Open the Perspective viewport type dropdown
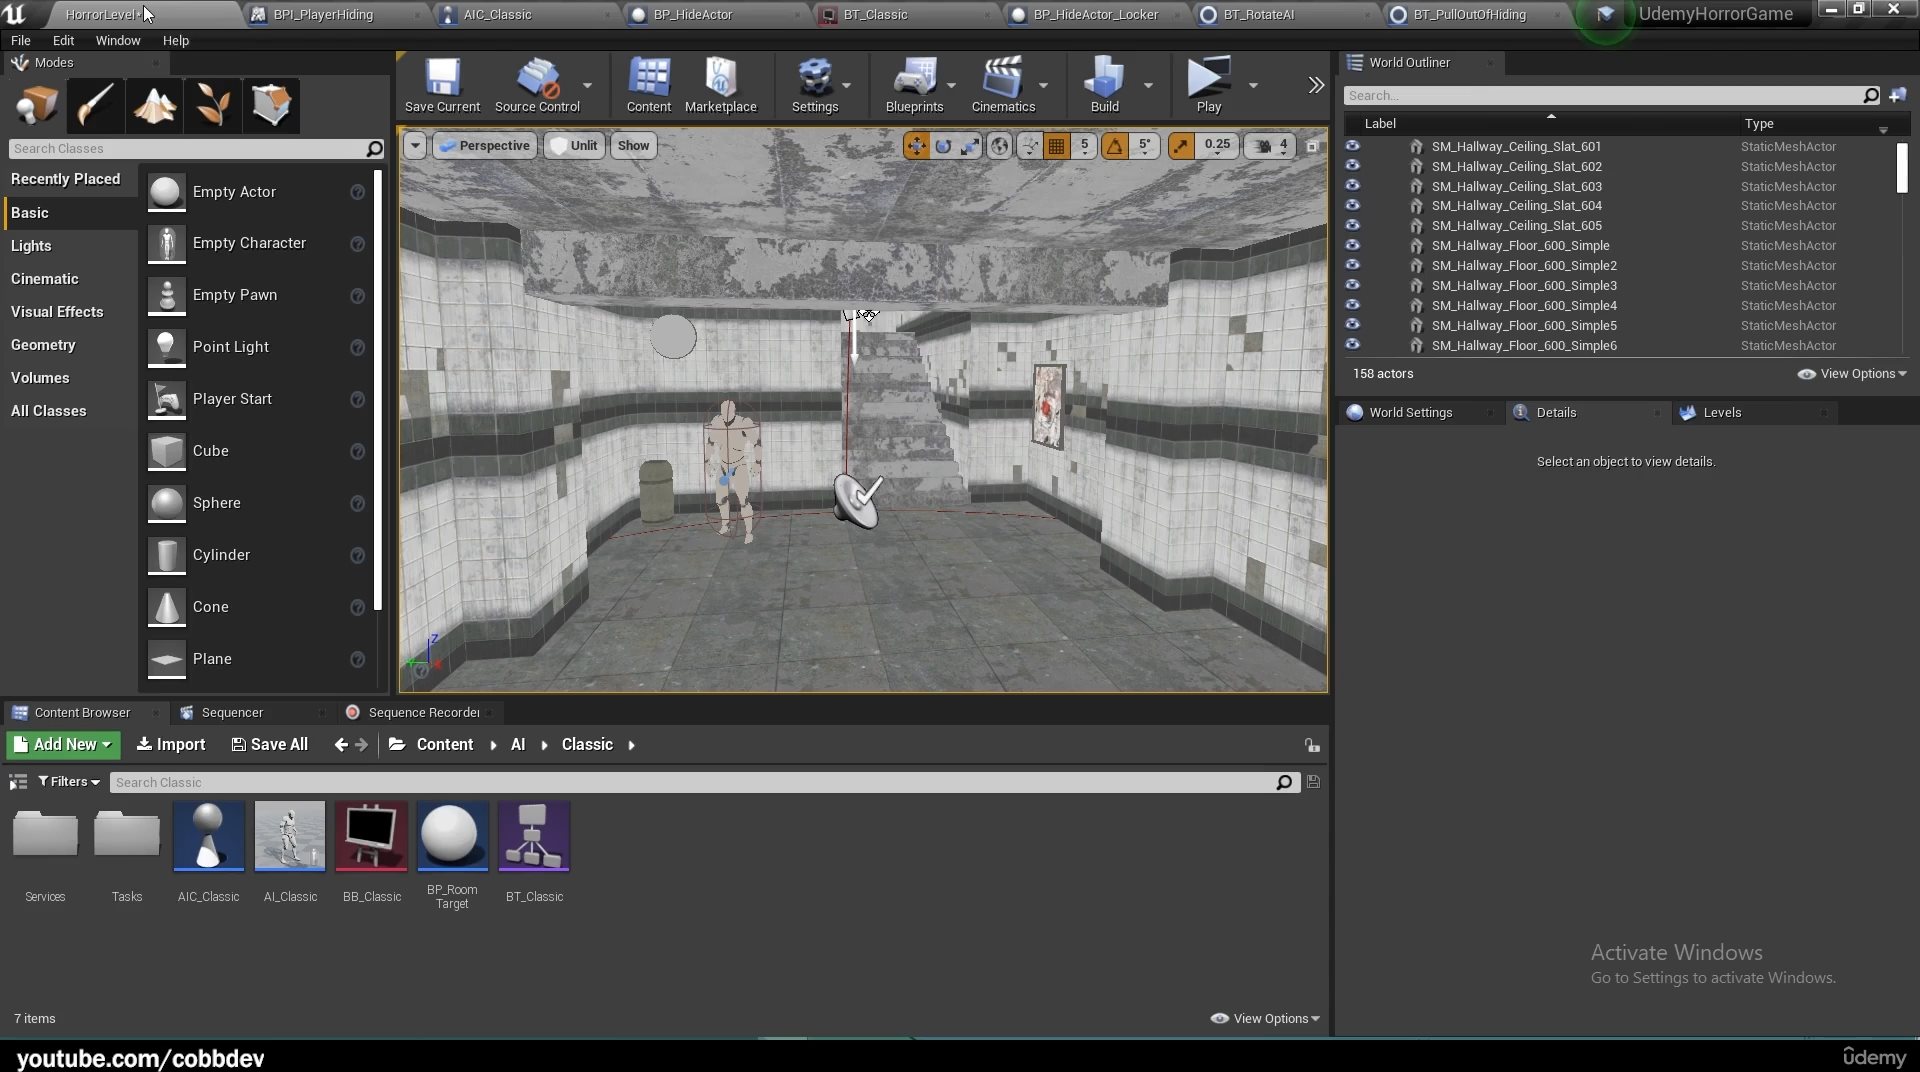The width and height of the screenshot is (1920, 1072). [x=484, y=146]
